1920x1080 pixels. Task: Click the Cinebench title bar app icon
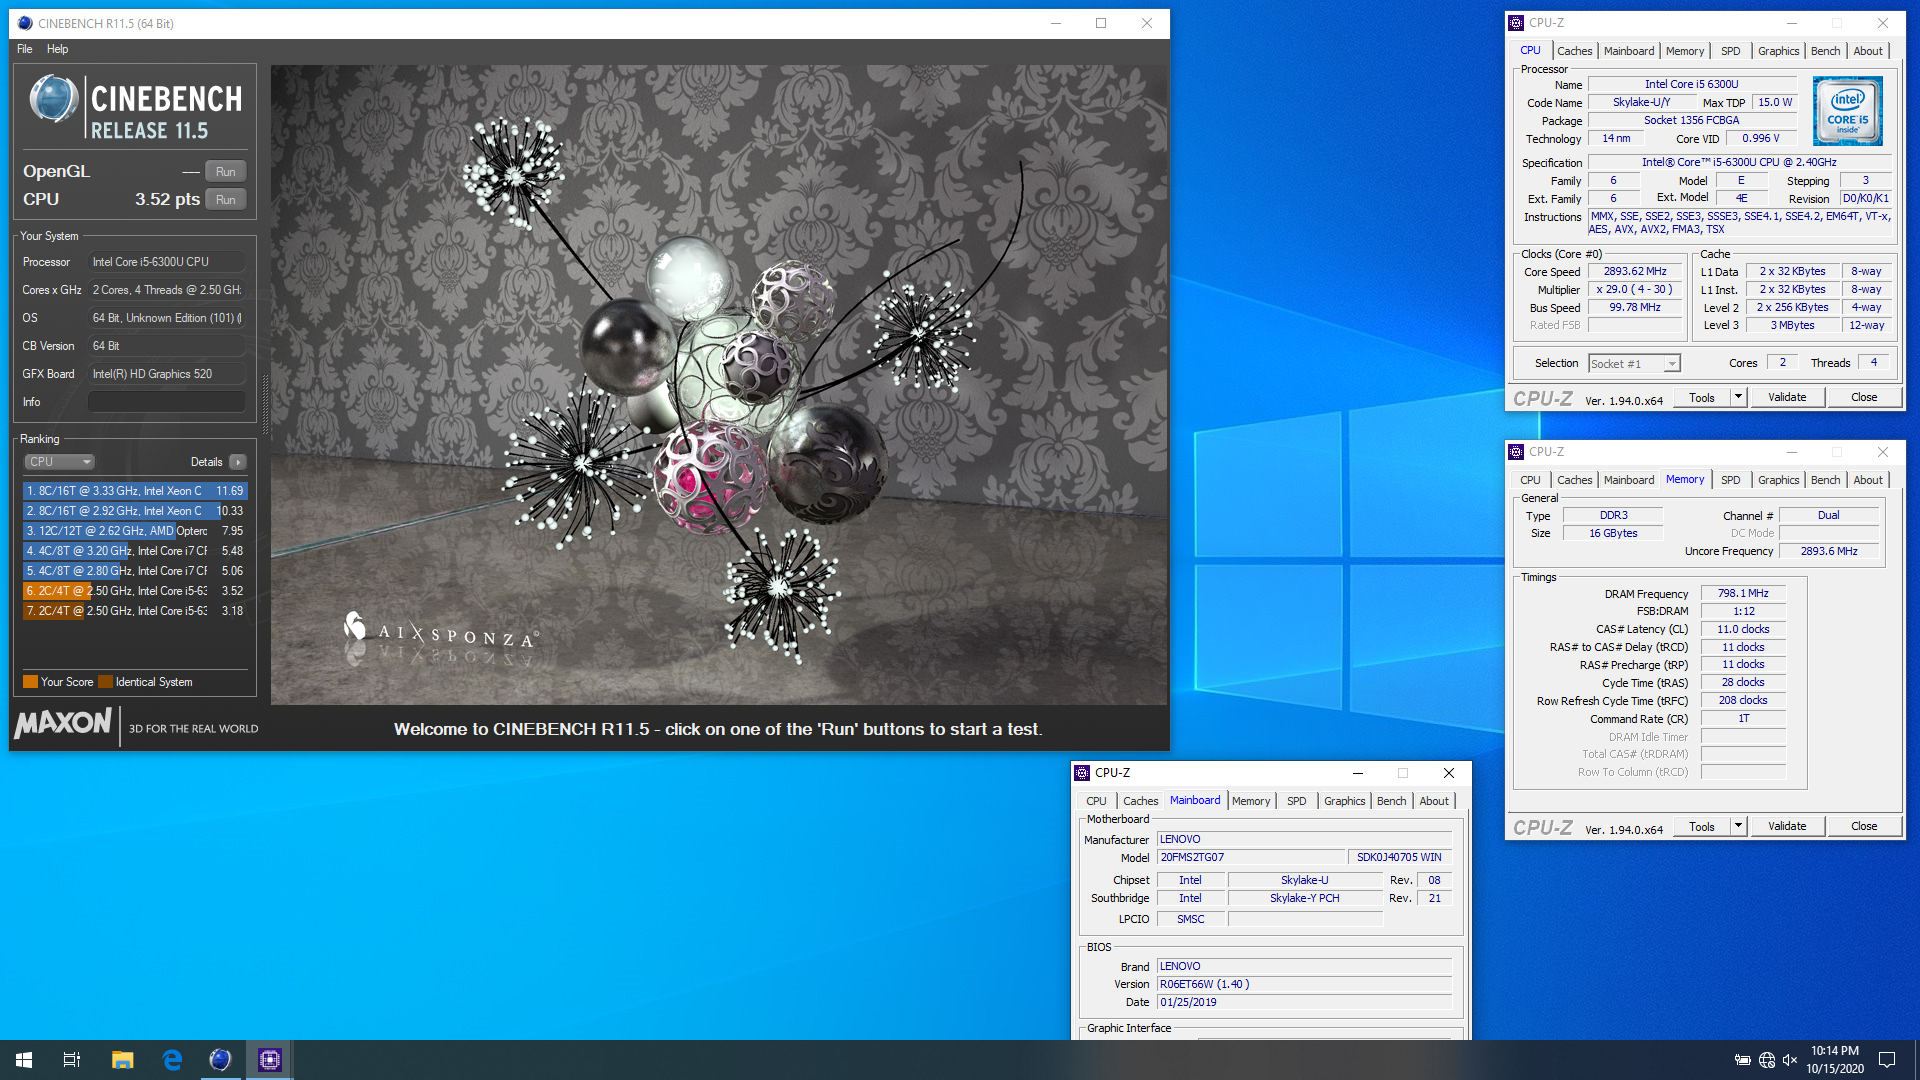pyautogui.click(x=25, y=23)
